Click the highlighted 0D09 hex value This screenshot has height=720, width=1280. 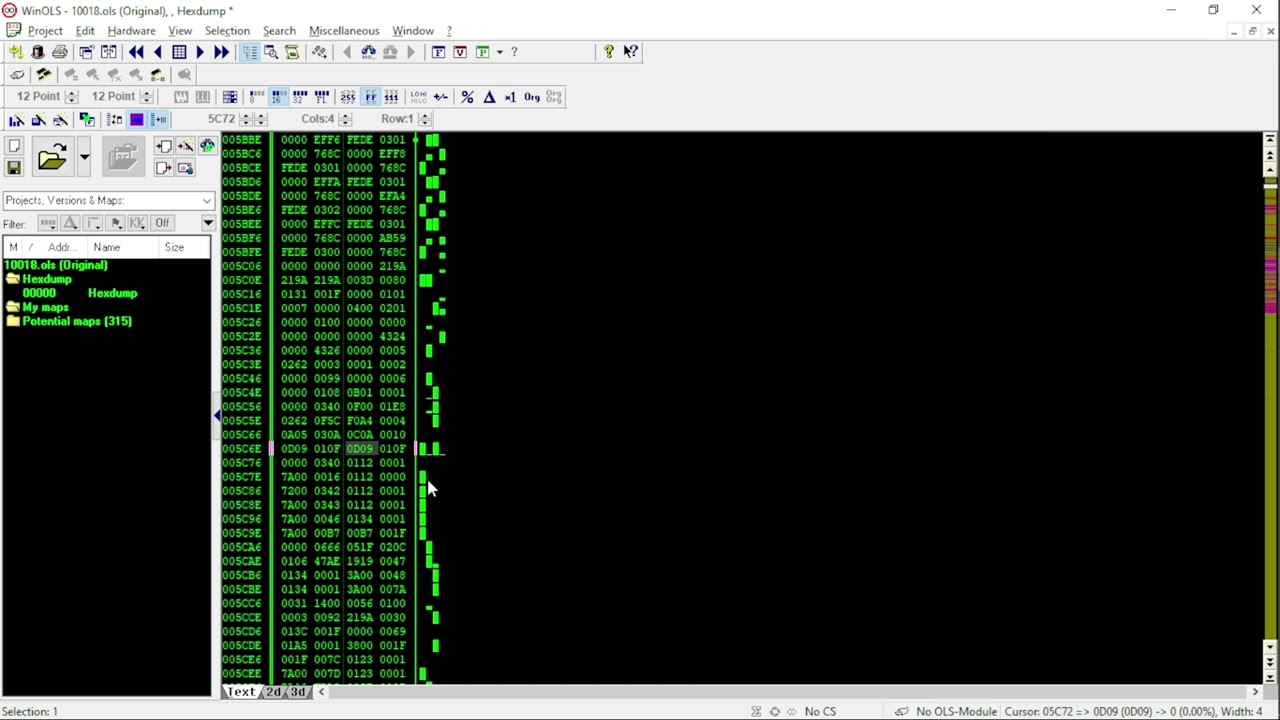tap(360, 449)
